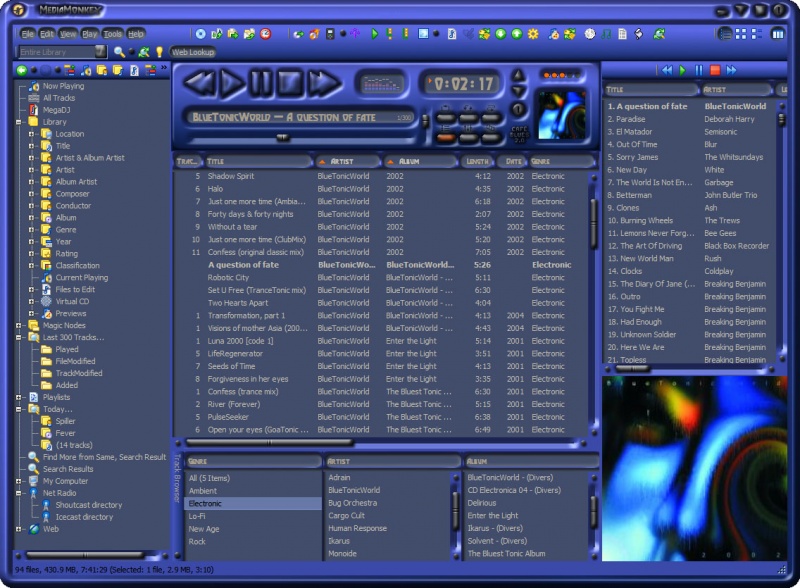800x588 pixels.
Task: Click the magnifier search icon beside library box
Action: pyautogui.click(x=119, y=51)
